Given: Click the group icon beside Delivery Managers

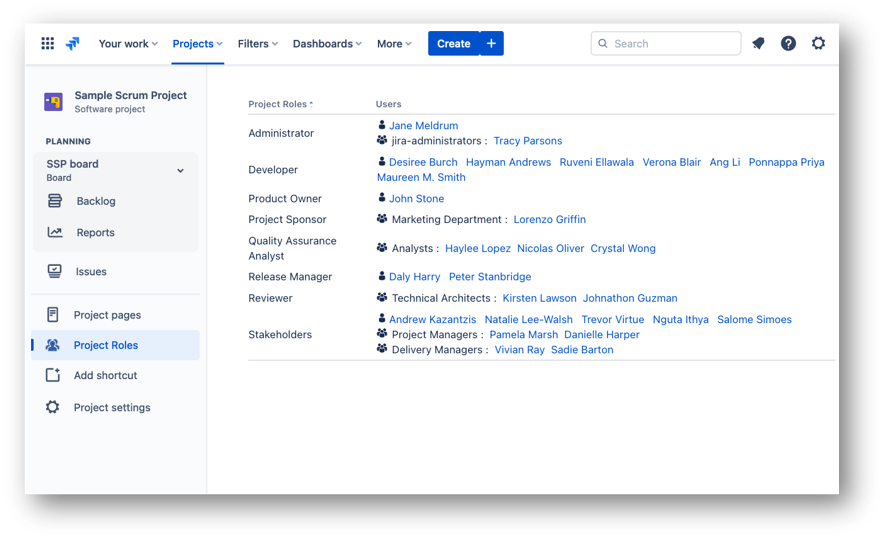Looking at the screenshot, I should pos(382,349).
